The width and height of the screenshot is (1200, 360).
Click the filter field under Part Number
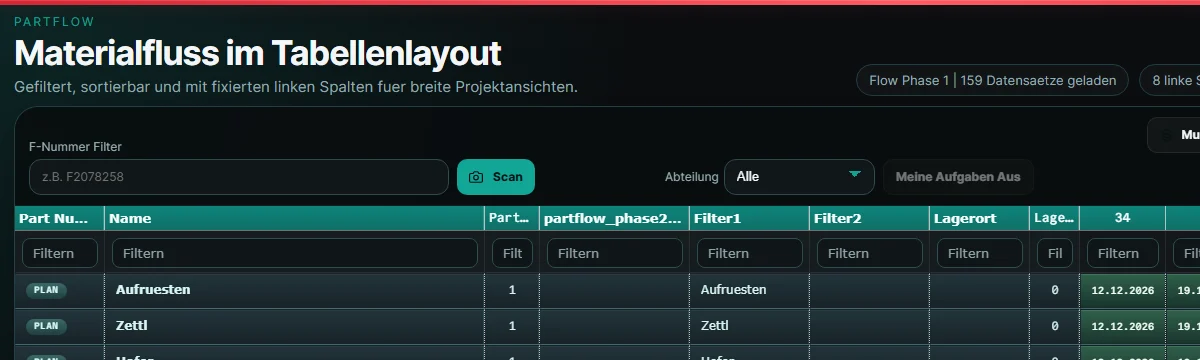coord(60,254)
